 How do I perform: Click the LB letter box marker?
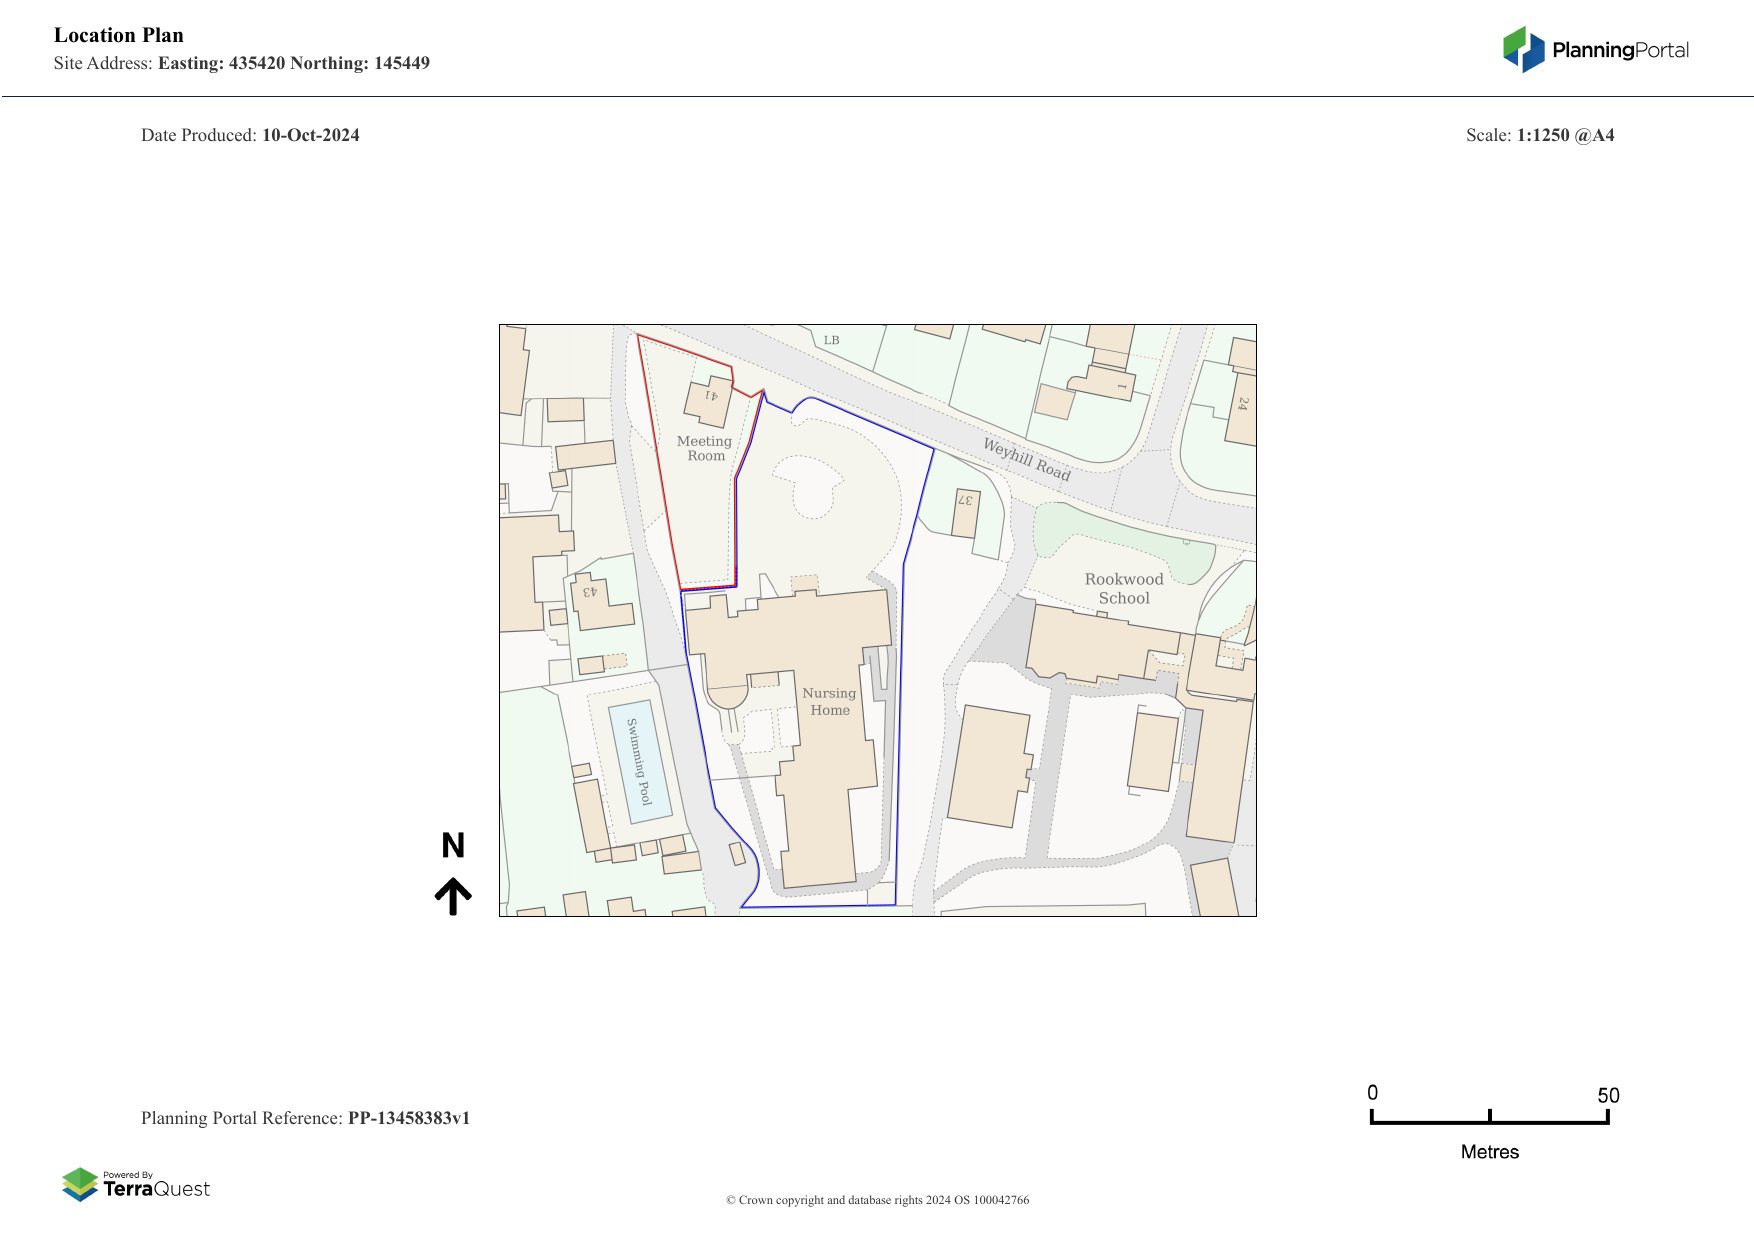tap(831, 340)
